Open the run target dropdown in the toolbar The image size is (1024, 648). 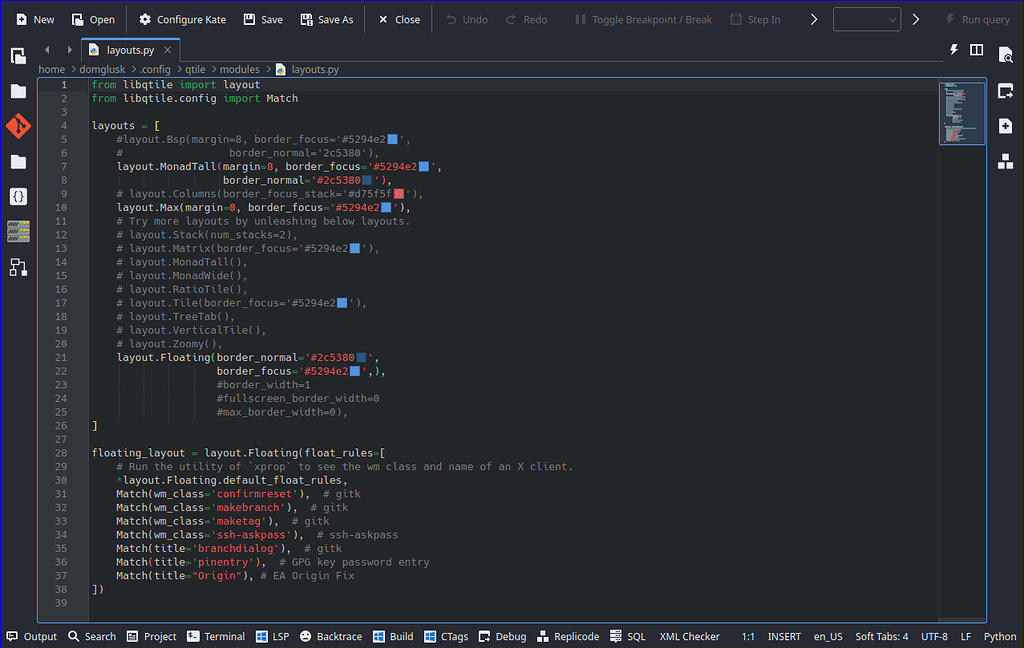tap(866, 18)
